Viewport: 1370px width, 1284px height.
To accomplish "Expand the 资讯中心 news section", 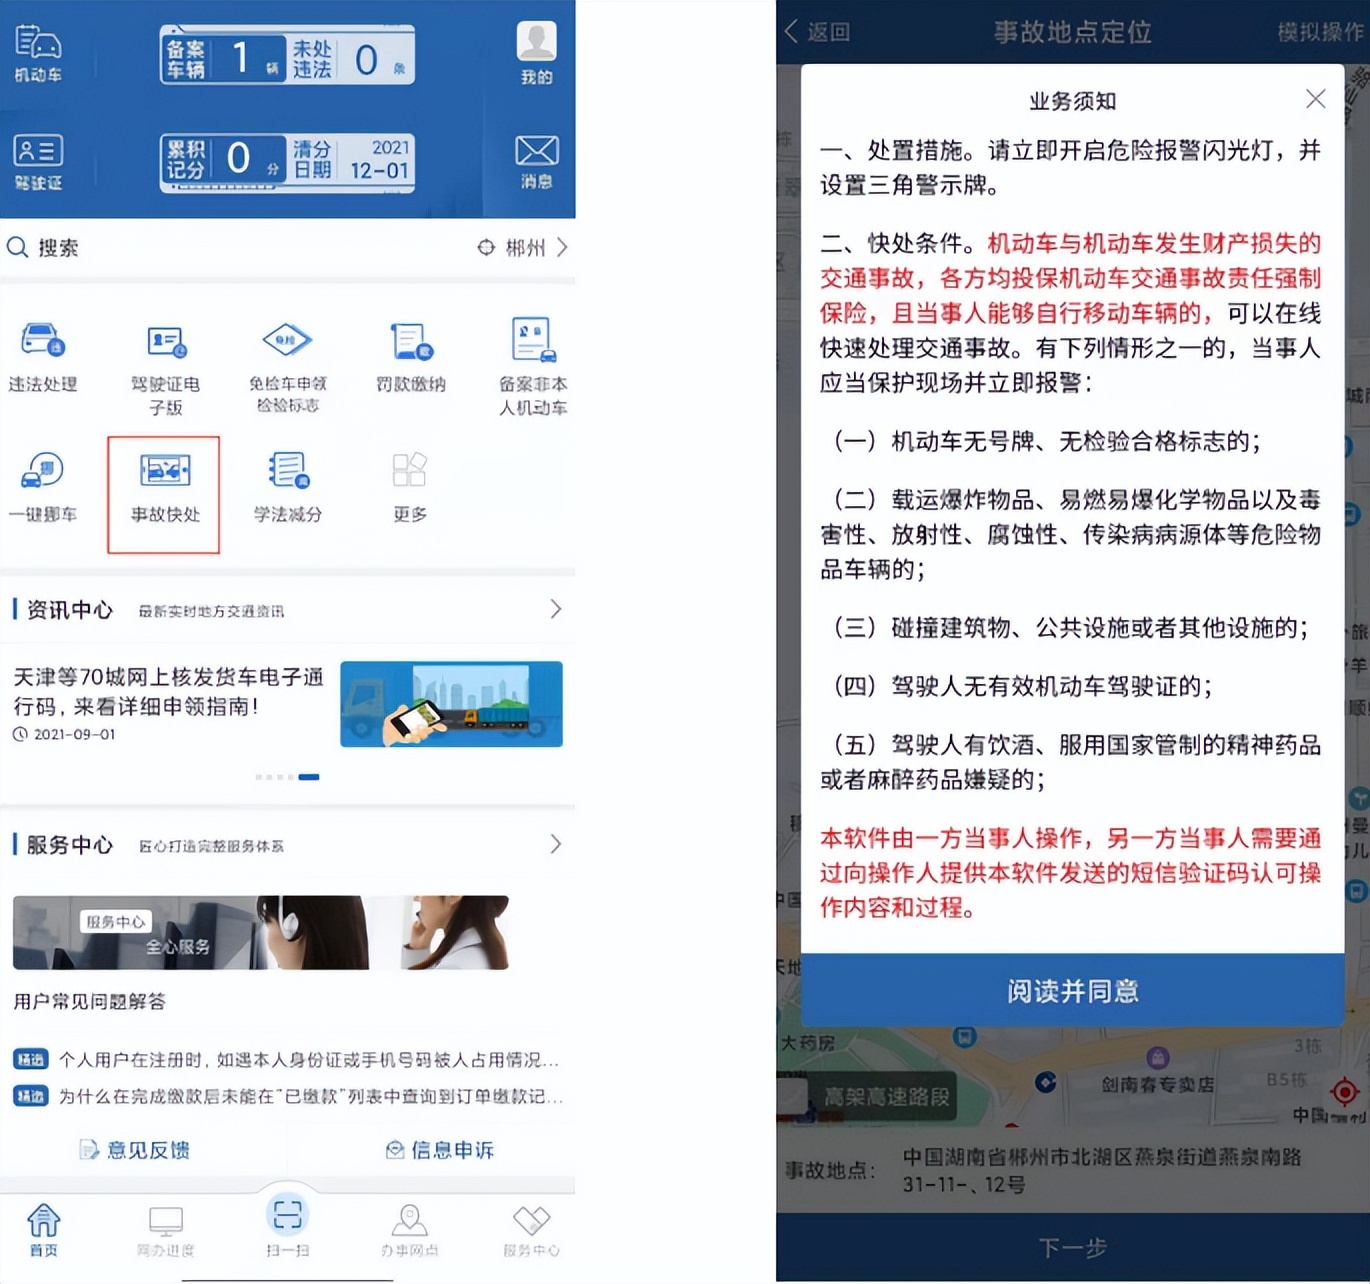I will (556, 609).
